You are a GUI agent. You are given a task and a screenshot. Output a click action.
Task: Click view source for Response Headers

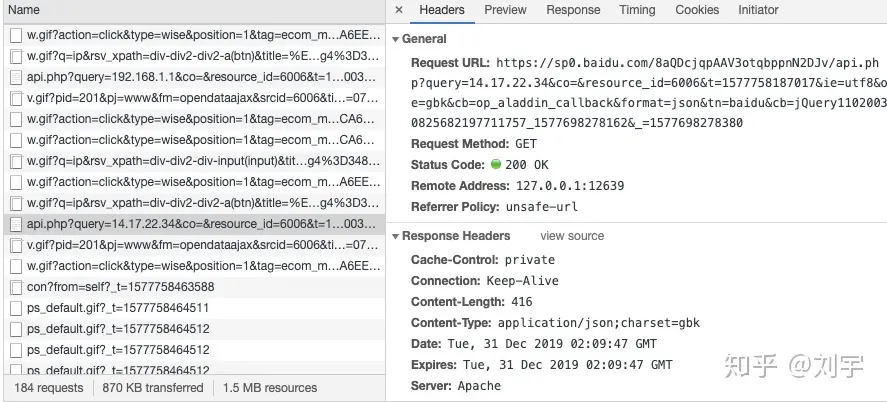tap(572, 236)
